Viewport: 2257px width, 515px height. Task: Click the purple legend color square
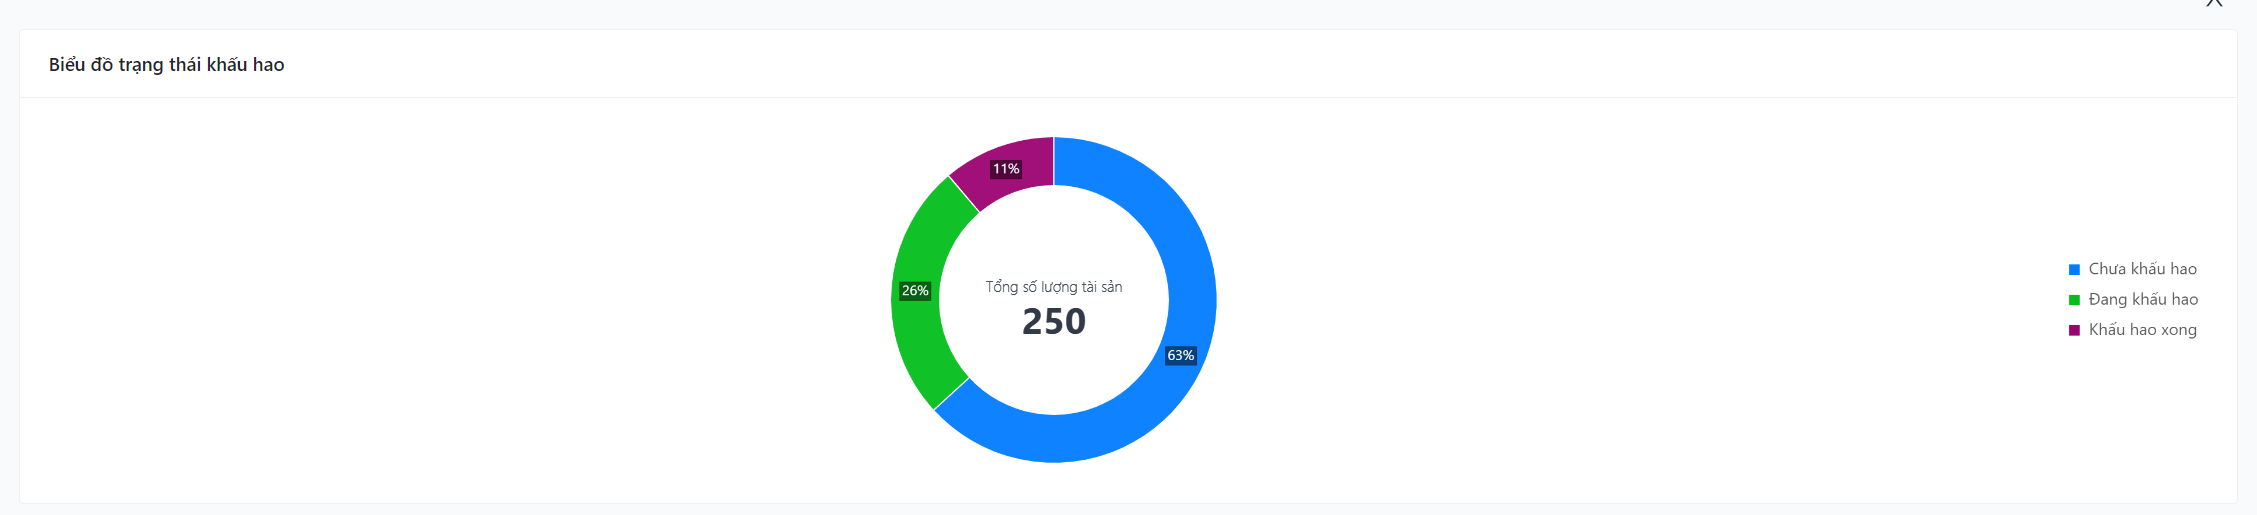pyautogui.click(x=2074, y=330)
